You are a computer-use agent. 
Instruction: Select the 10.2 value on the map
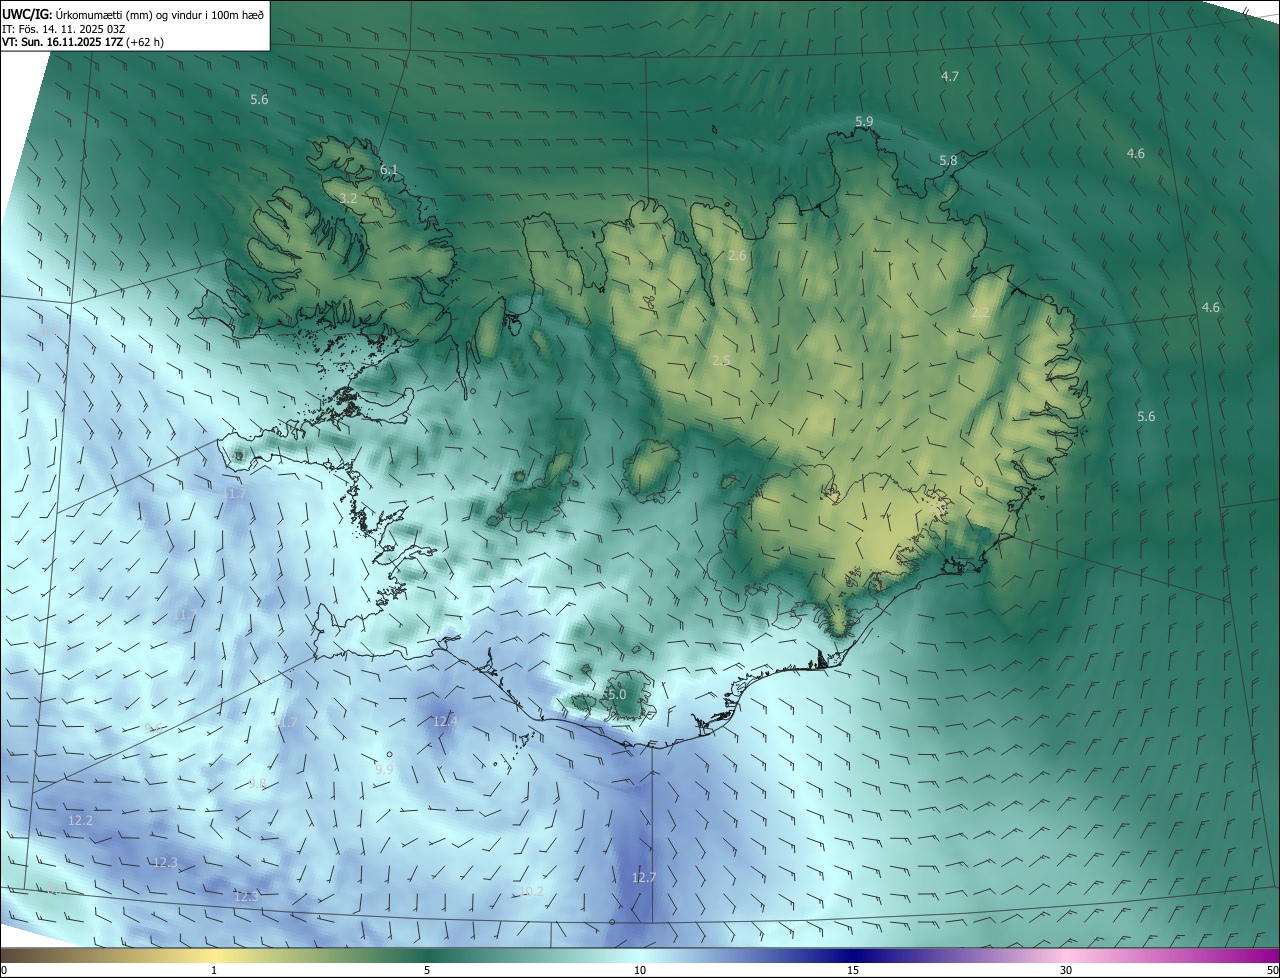[x=532, y=892]
